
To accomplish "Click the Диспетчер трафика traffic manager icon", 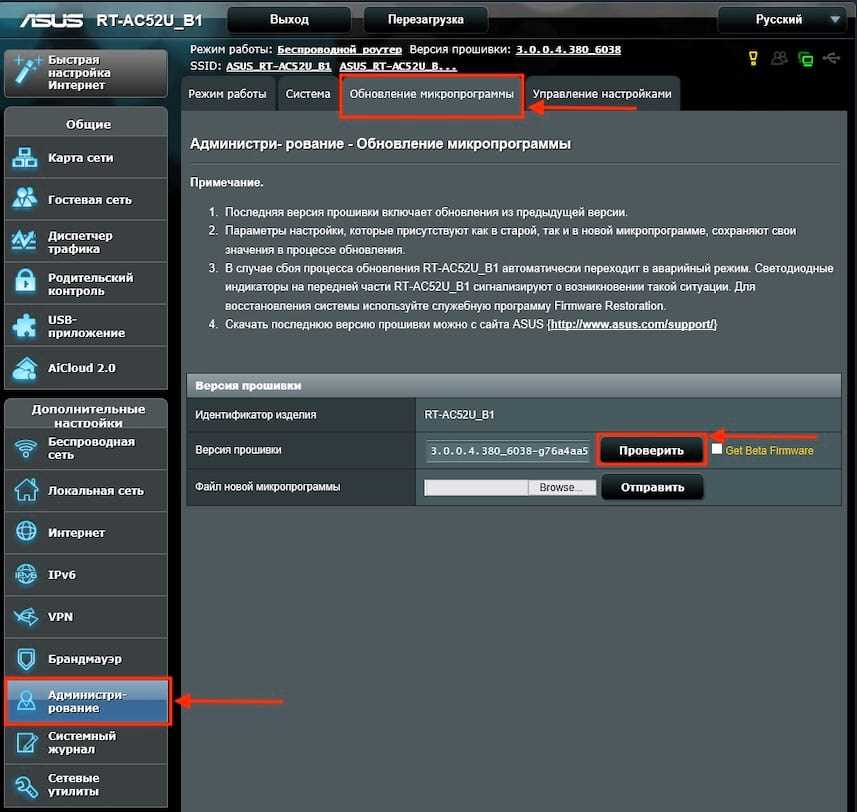I will tap(25, 241).
